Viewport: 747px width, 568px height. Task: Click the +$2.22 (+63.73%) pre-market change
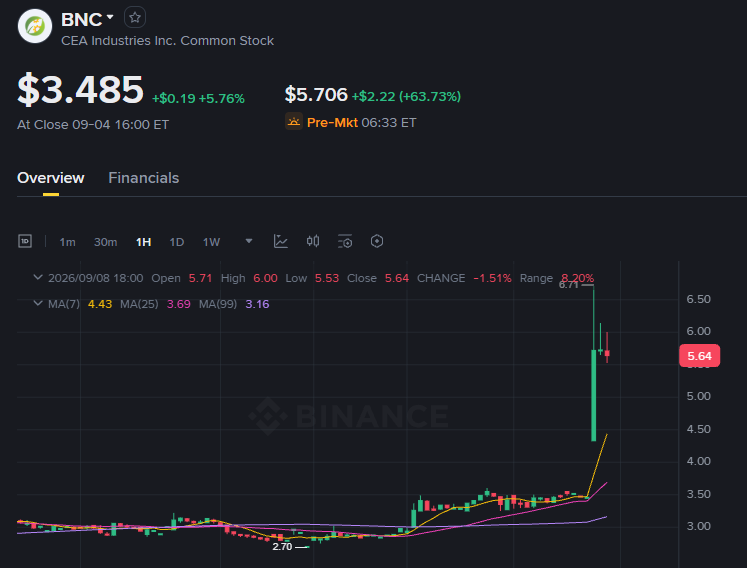tap(406, 96)
